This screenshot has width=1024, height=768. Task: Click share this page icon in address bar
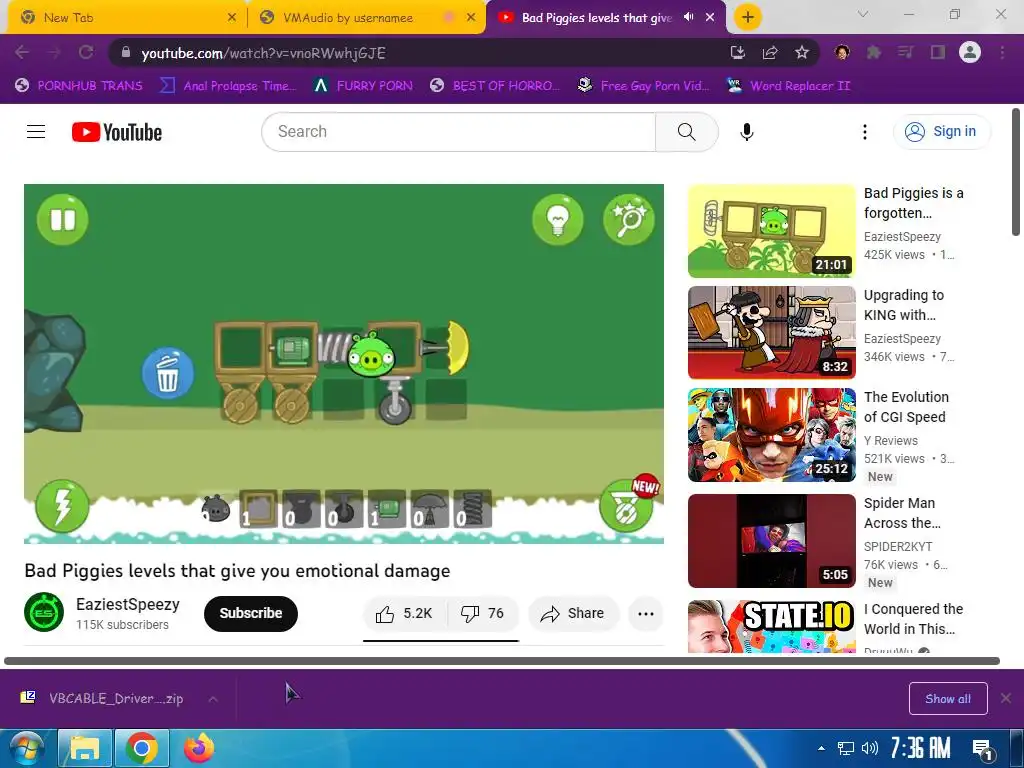pyautogui.click(x=770, y=52)
